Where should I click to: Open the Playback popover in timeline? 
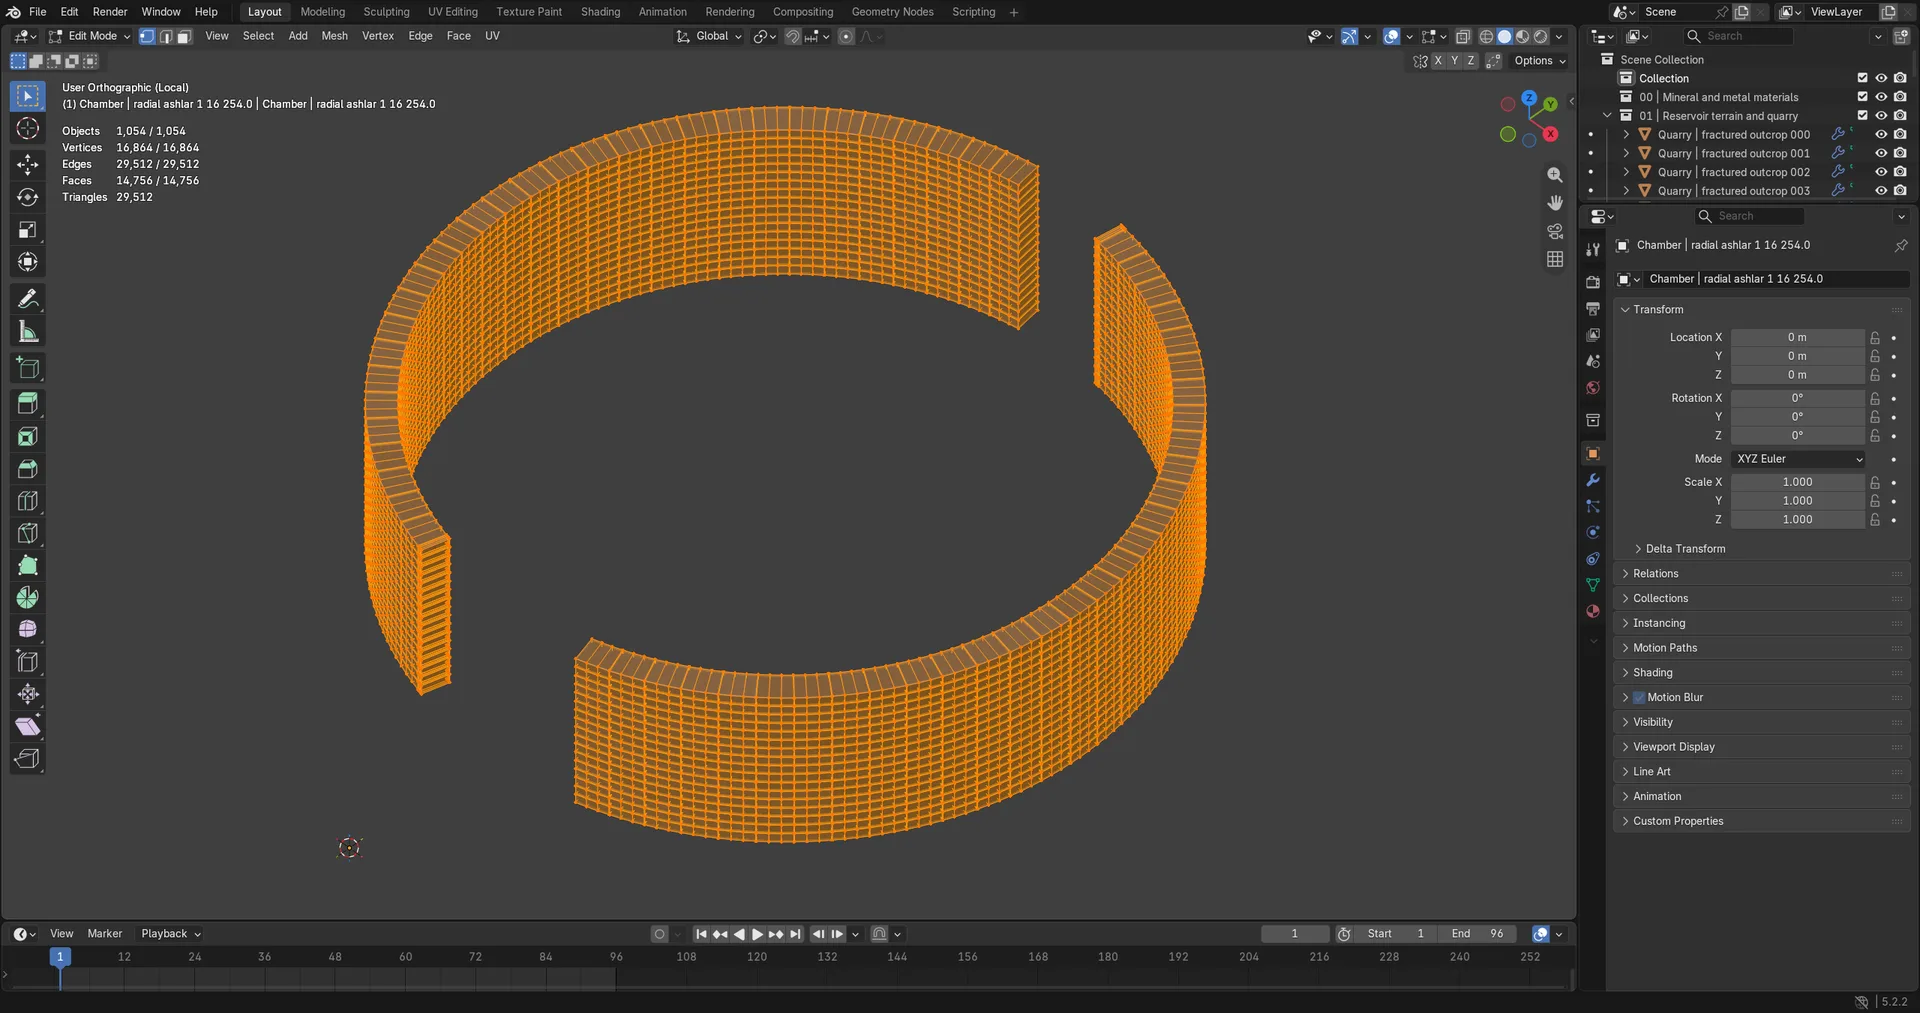pos(171,934)
